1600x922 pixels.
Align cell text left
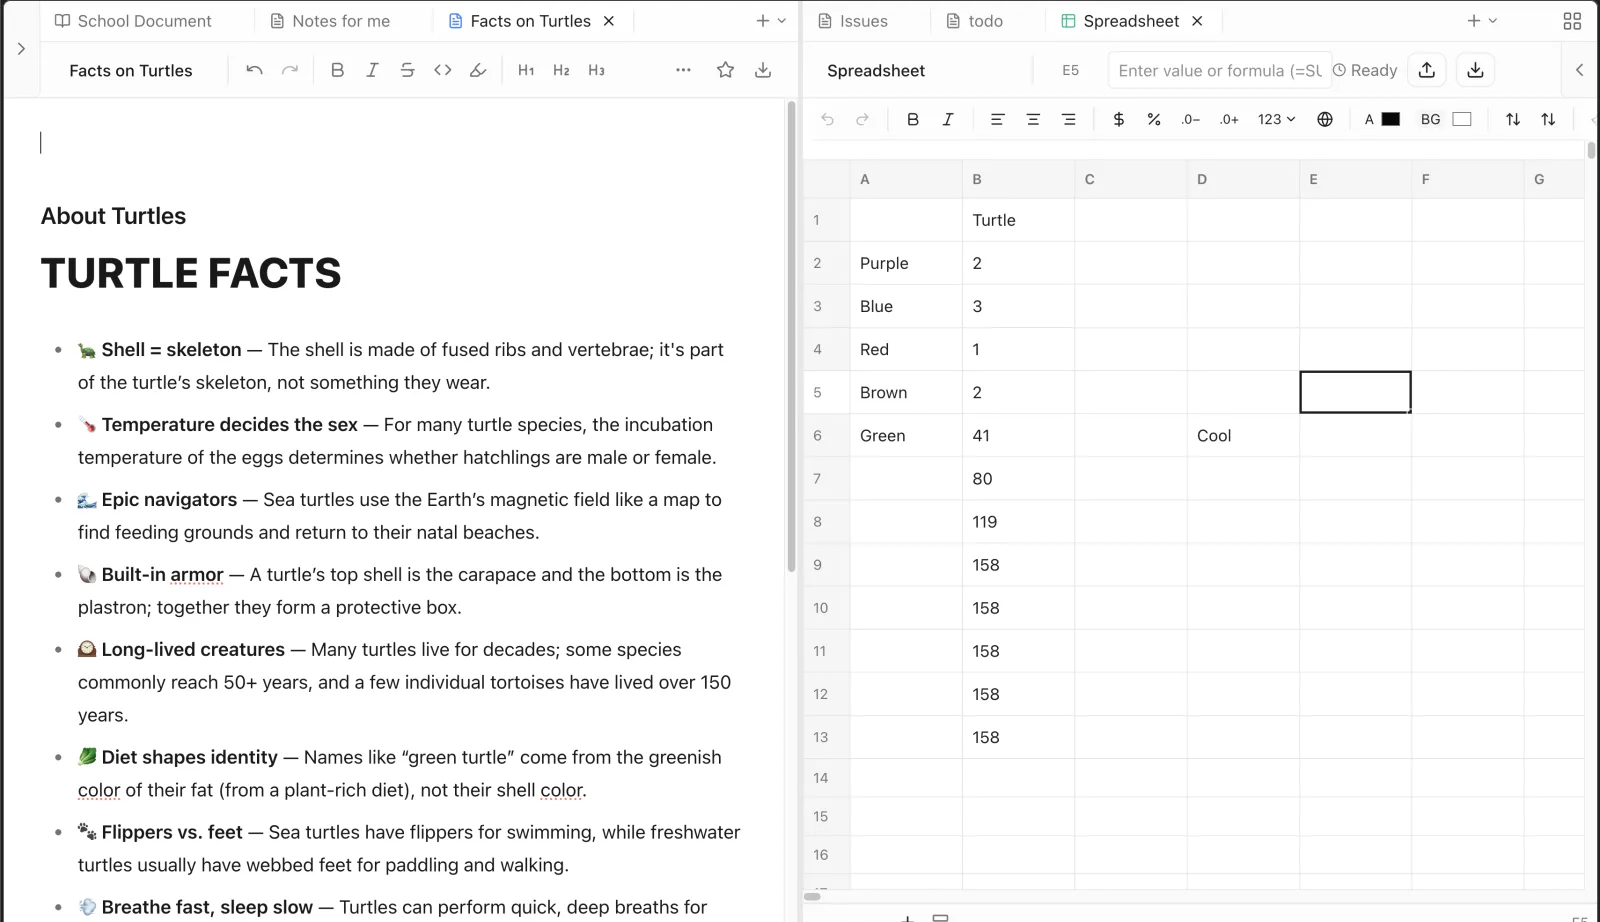pos(997,119)
